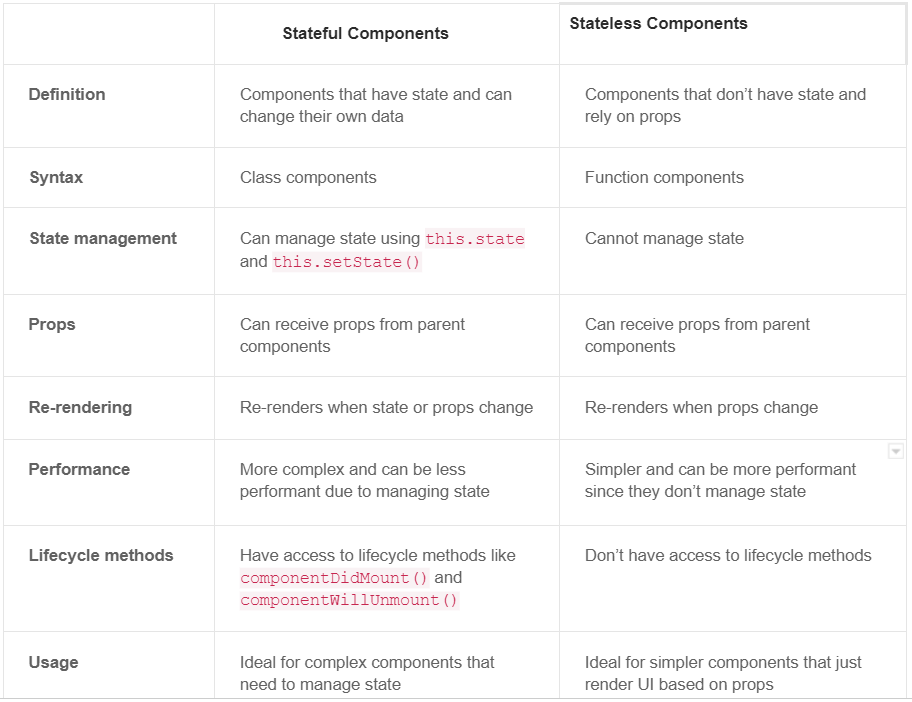Click the Performance row label
The height and width of the screenshot is (702, 912).
[x=79, y=469]
